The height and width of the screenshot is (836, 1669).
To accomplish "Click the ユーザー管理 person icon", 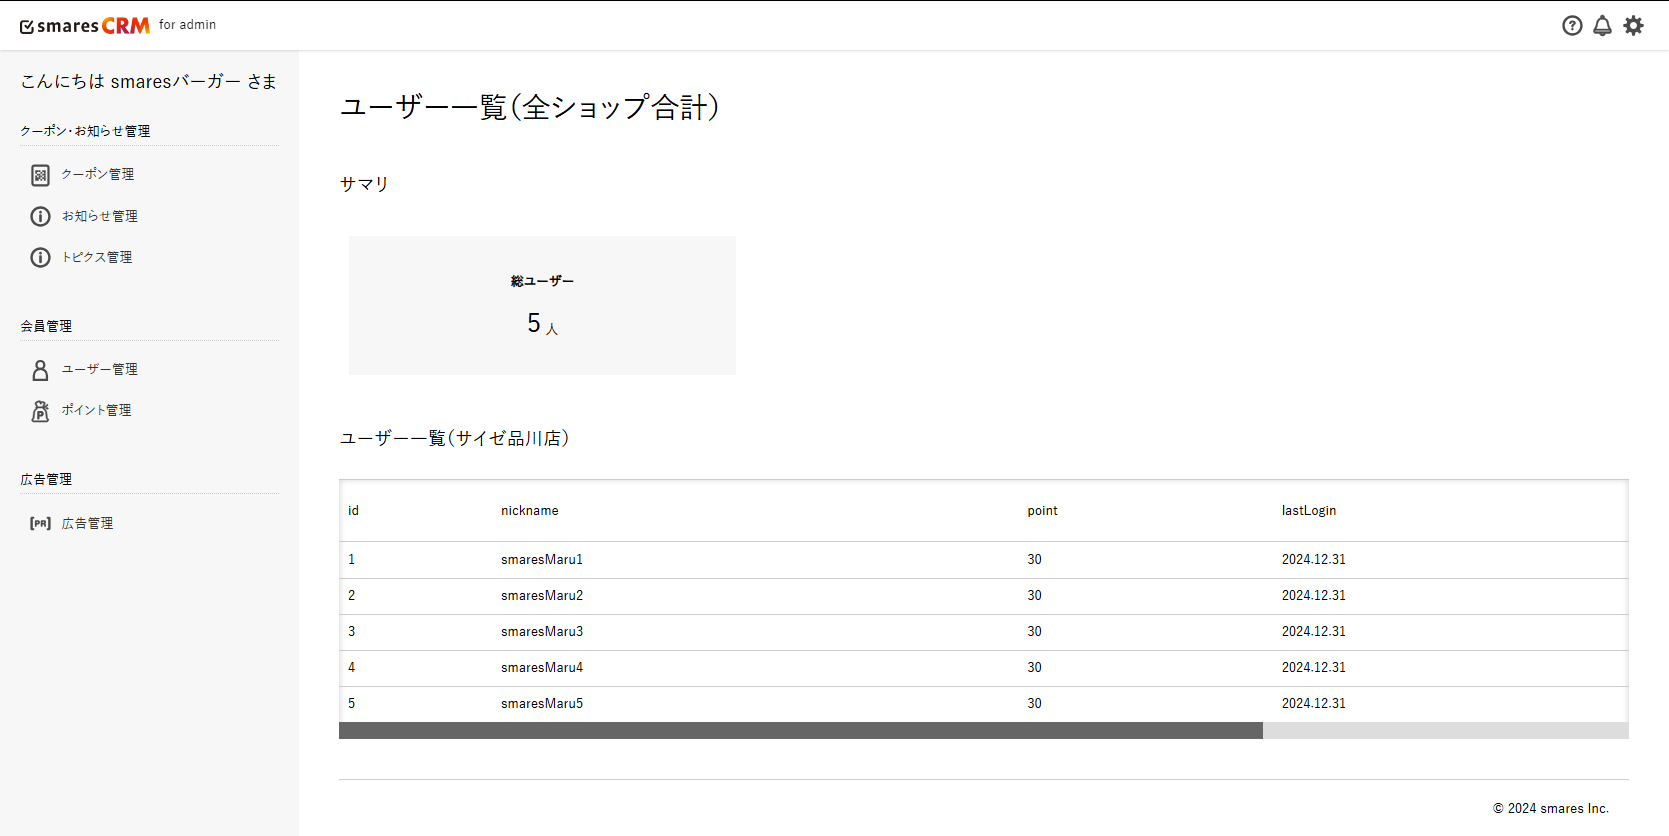I will pos(40,370).
